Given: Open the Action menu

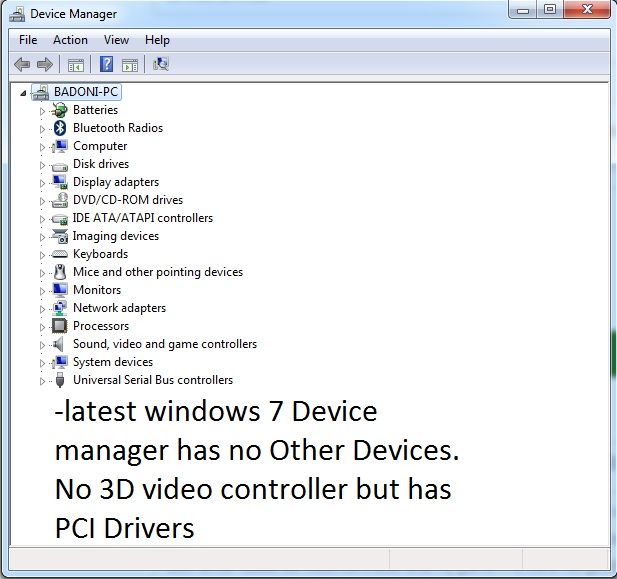Looking at the screenshot, I should [70, 40].
